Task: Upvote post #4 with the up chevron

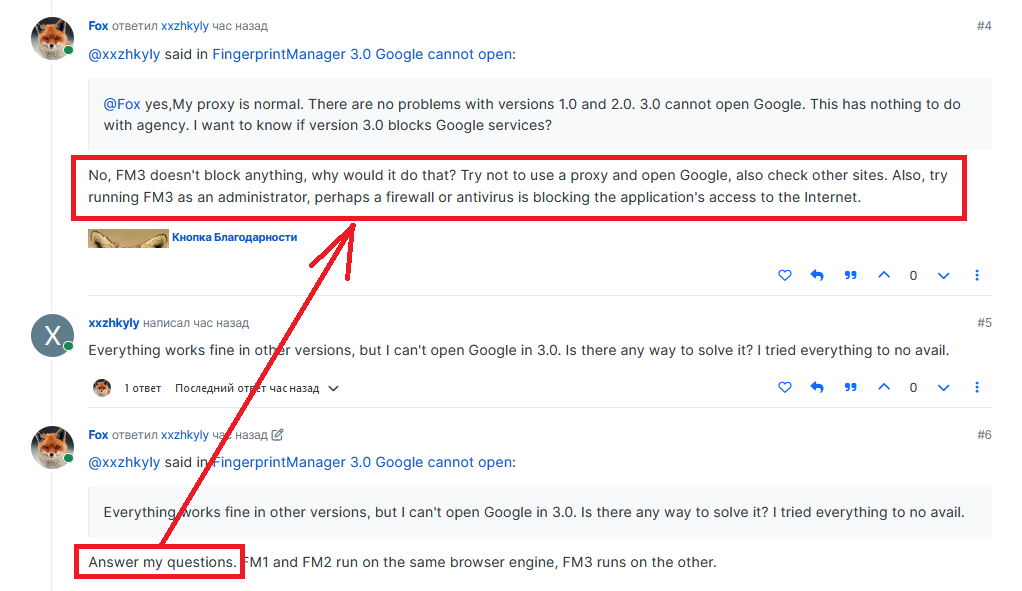Action: pos(884,275)
